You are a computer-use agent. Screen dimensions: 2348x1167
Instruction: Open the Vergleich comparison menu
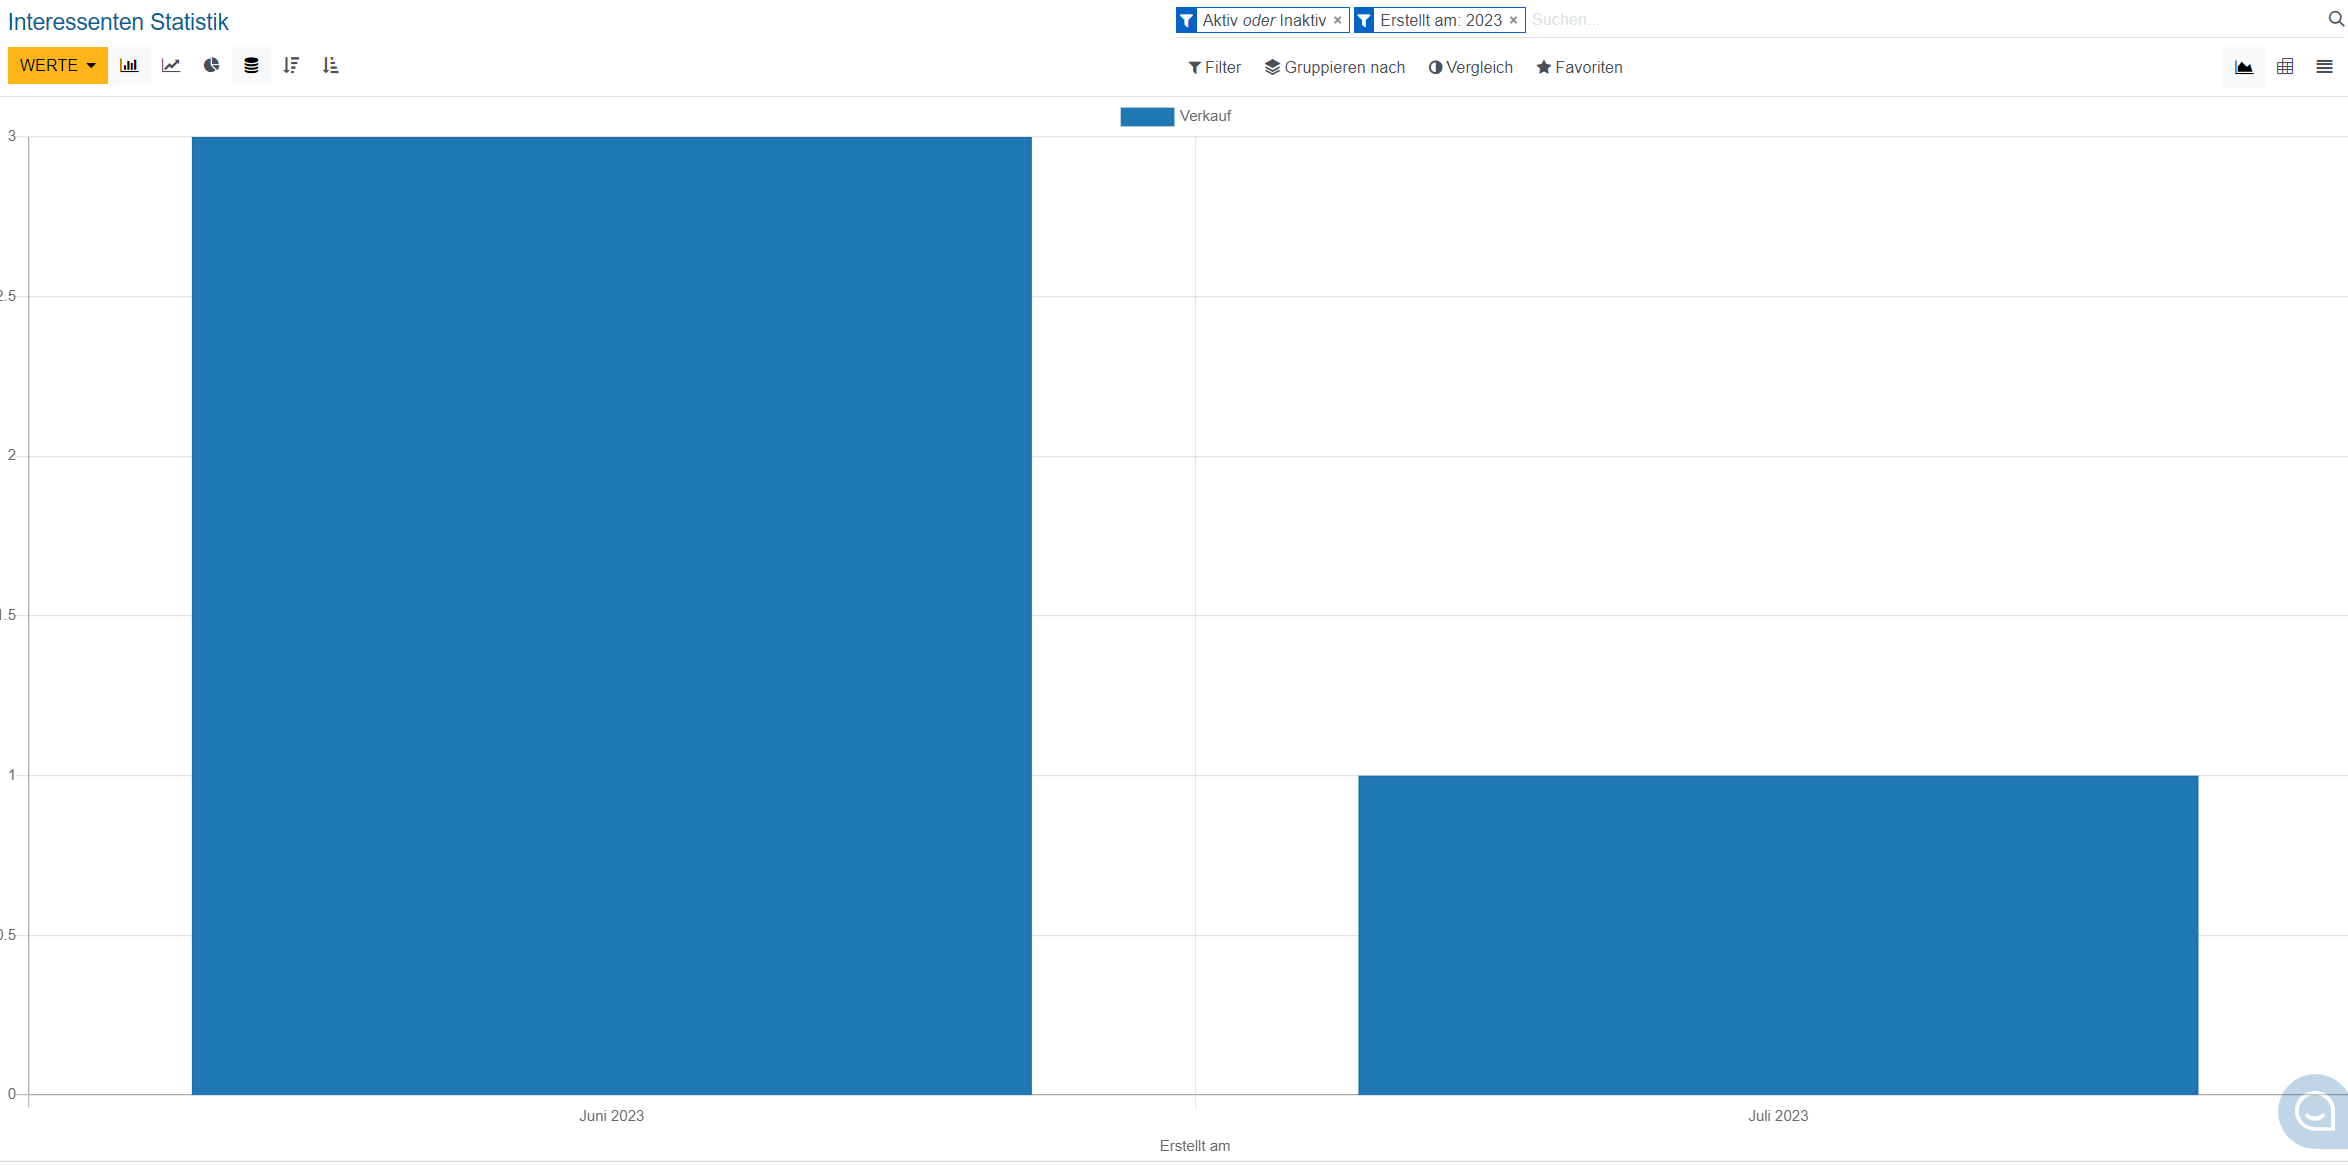1471,67
